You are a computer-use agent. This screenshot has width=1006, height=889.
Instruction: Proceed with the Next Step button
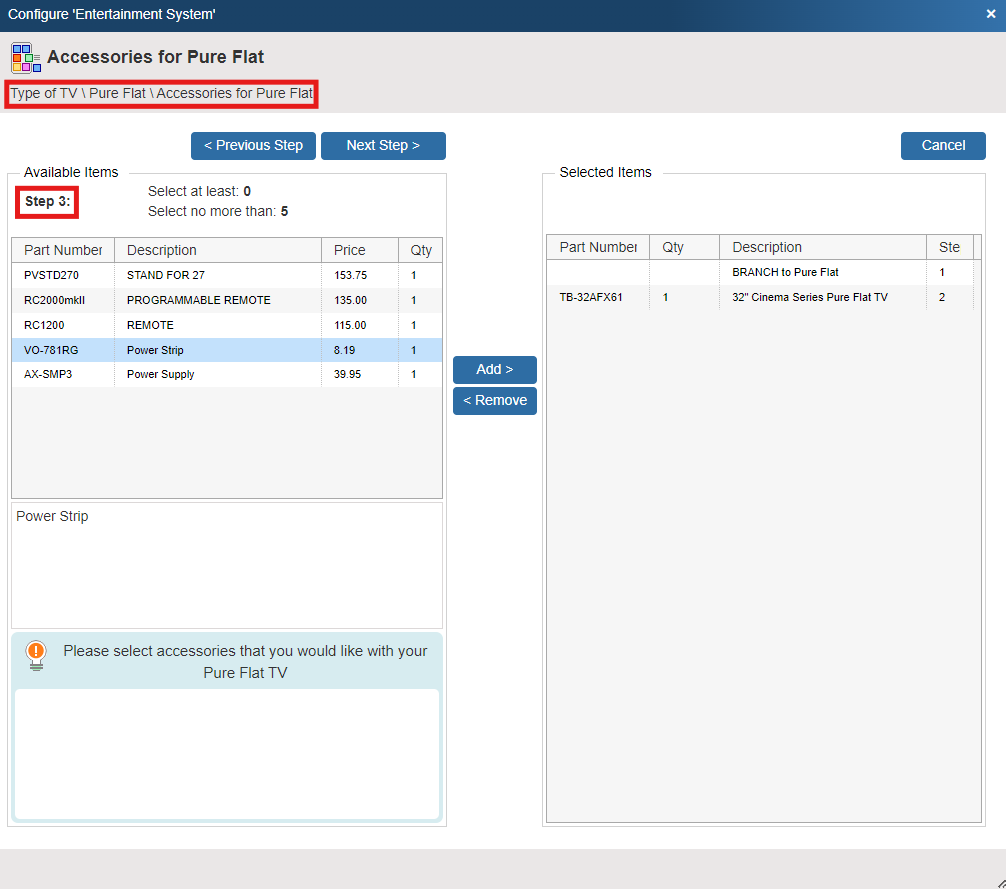pyautogui.click(x=383, y=145)
